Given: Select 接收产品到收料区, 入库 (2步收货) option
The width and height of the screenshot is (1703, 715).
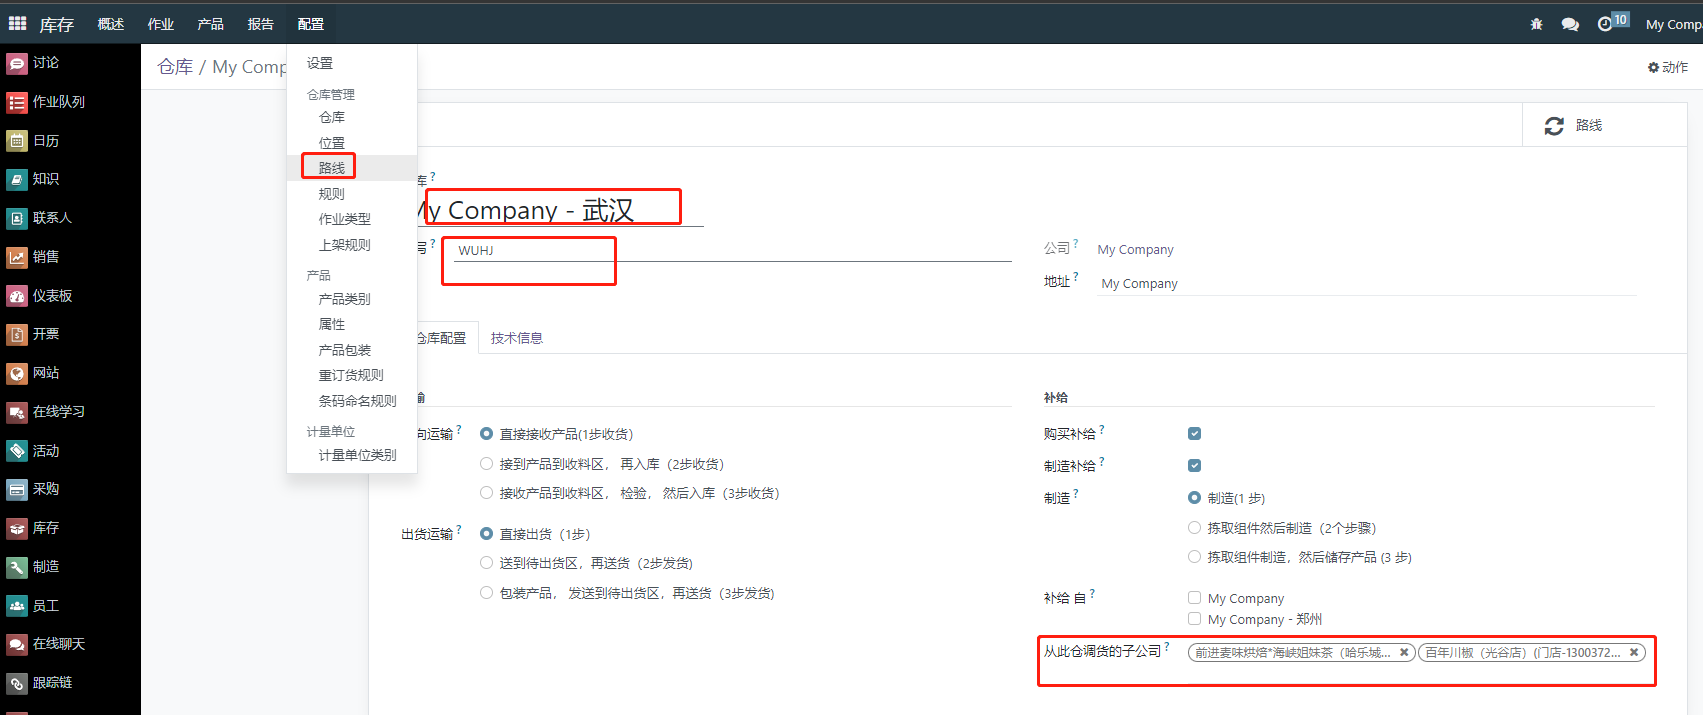Looking at the screenshot, I should point(487,464).
